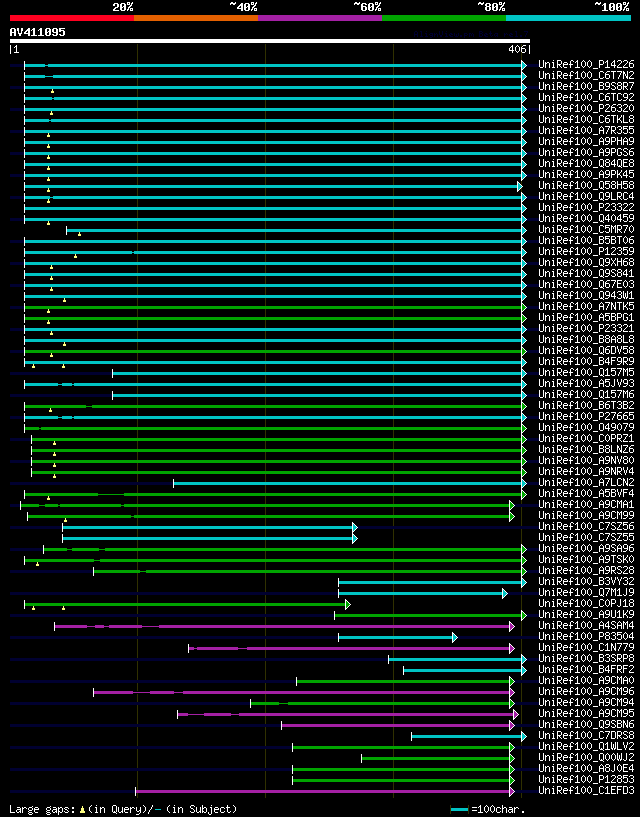Click the UniRef100_B6T3B2 label
640x817 pixels.
coord(586,405)
